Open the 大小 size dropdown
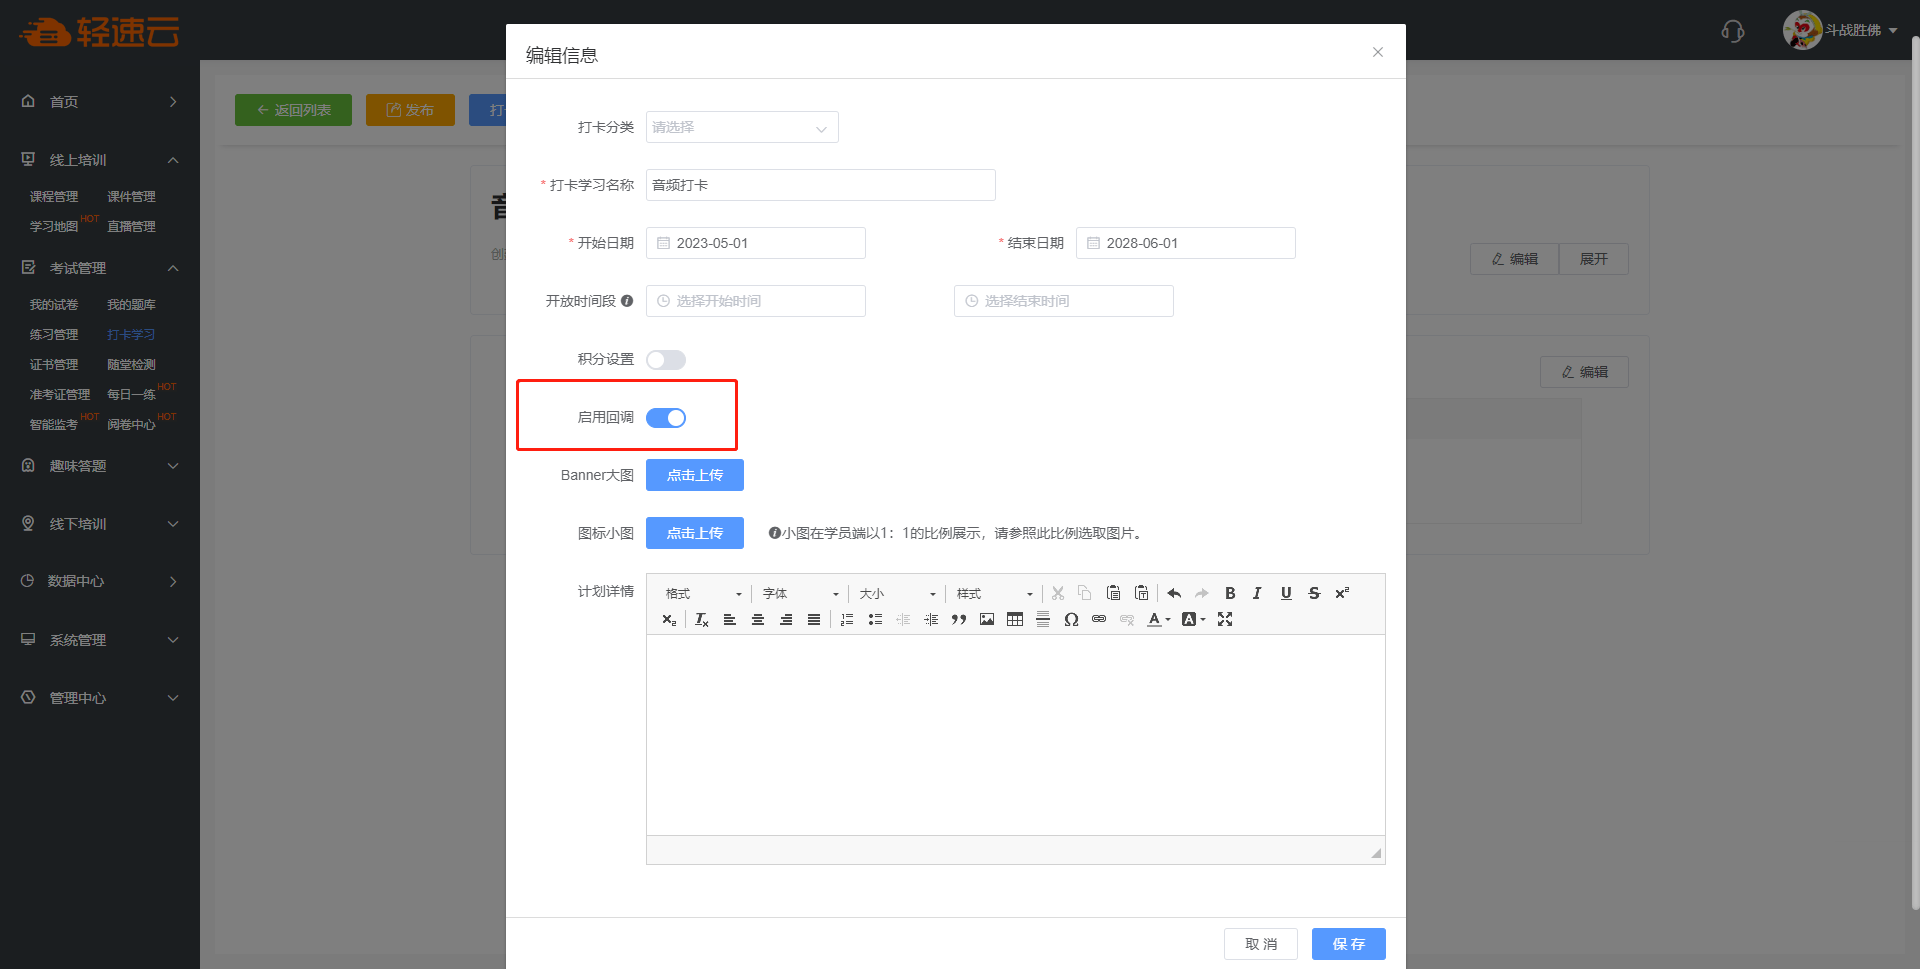The image size is (1920, 969). click(x=897, y=594)
